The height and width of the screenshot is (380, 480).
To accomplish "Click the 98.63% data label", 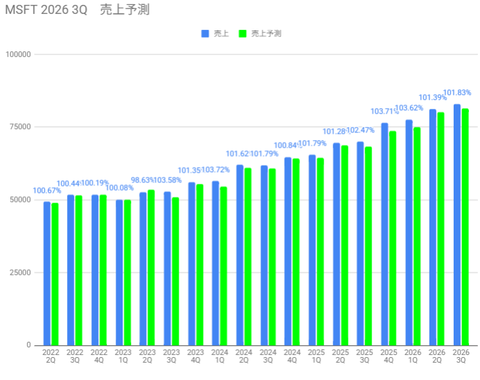I will [x=142, y=180].
